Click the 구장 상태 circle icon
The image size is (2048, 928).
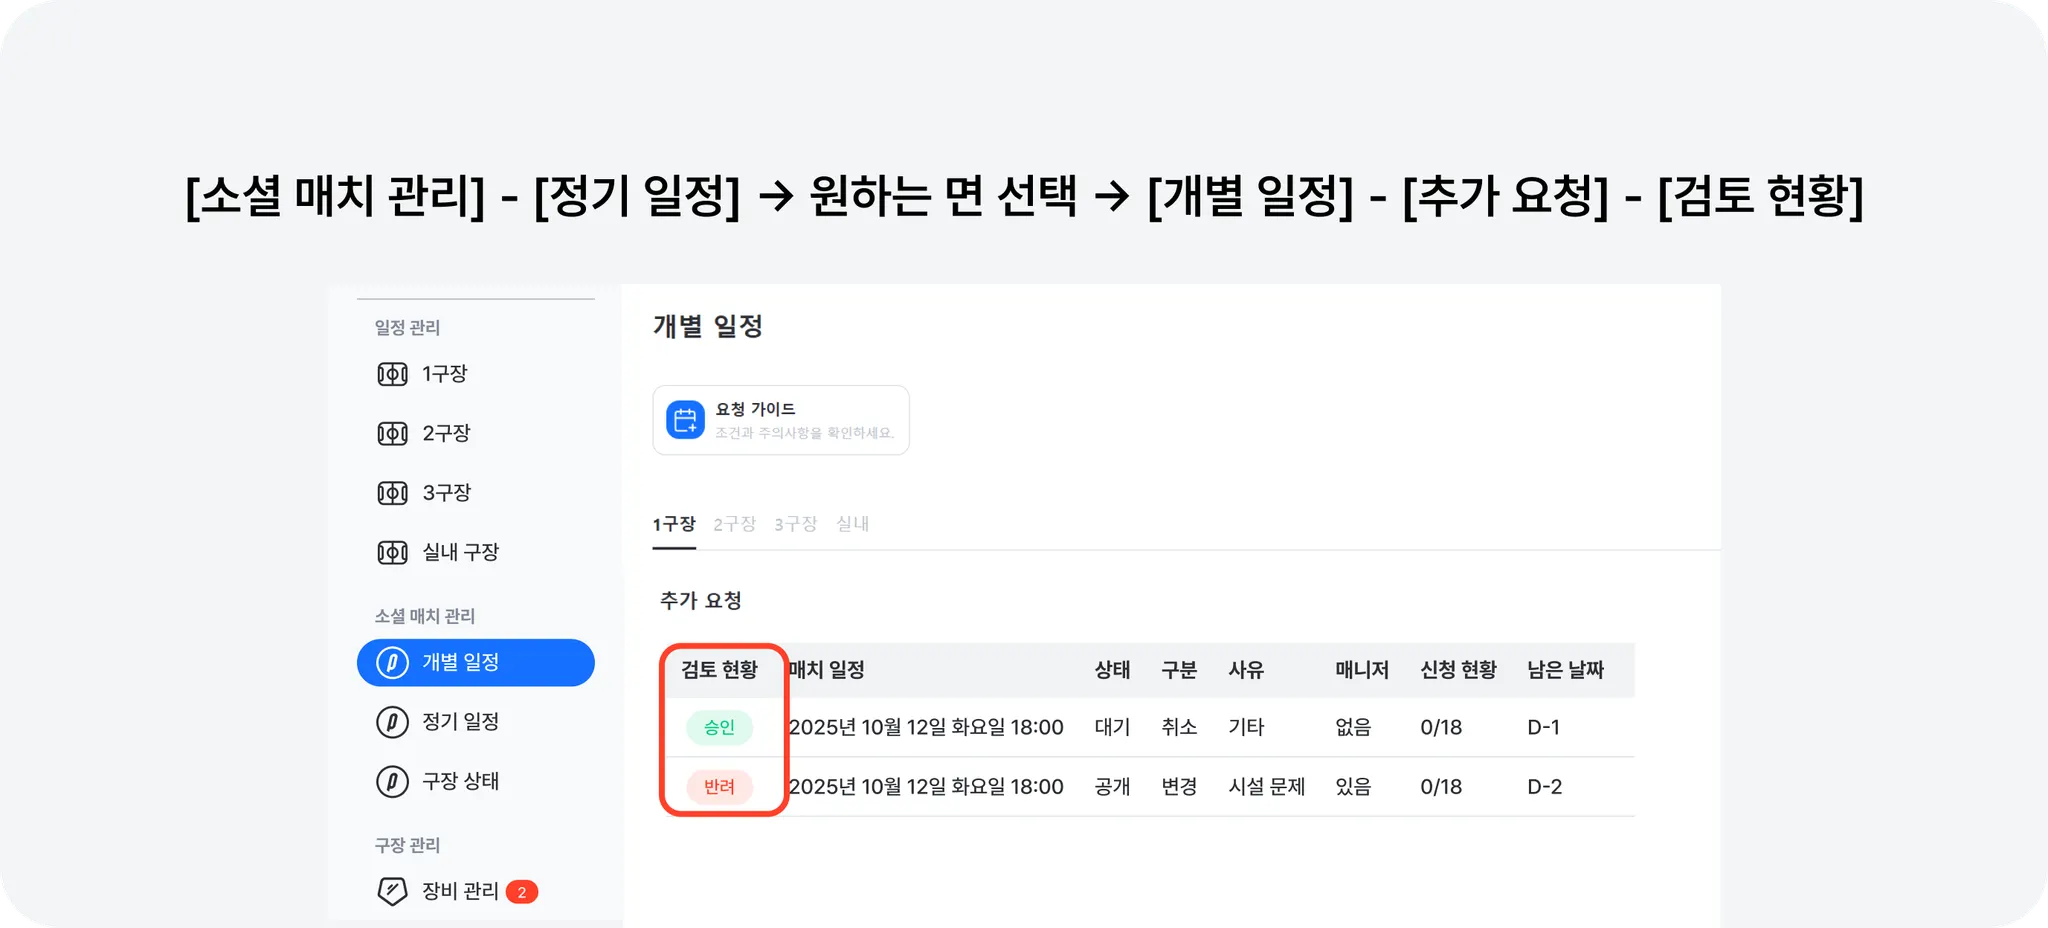click(x=392, y=781)
